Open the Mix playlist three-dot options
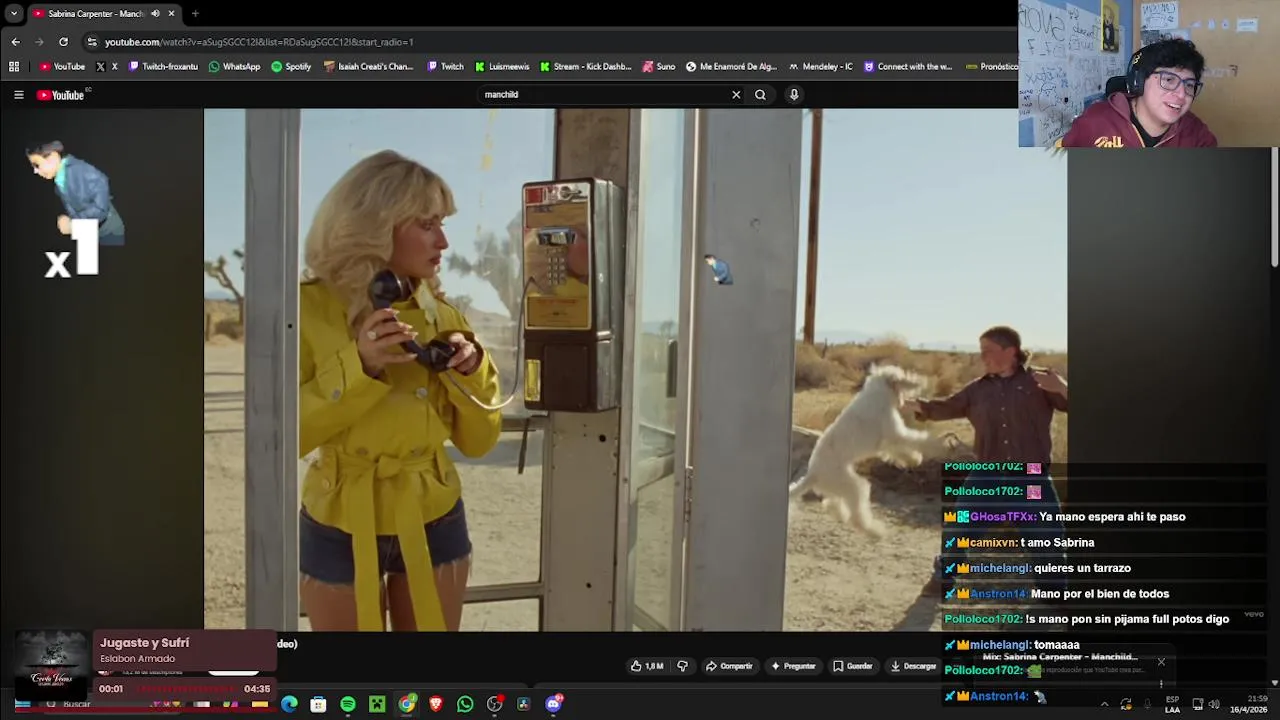The height and width of the screenshot is (720, 1280). pos(1161,684)
